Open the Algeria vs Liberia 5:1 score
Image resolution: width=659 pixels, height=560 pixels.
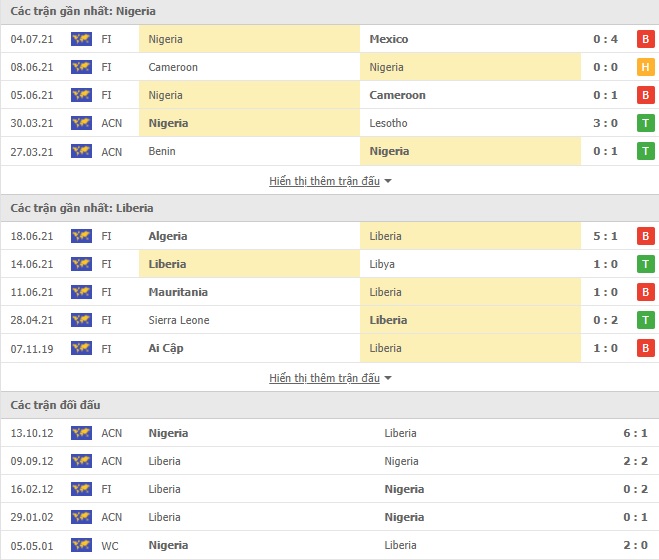(605, 236)
